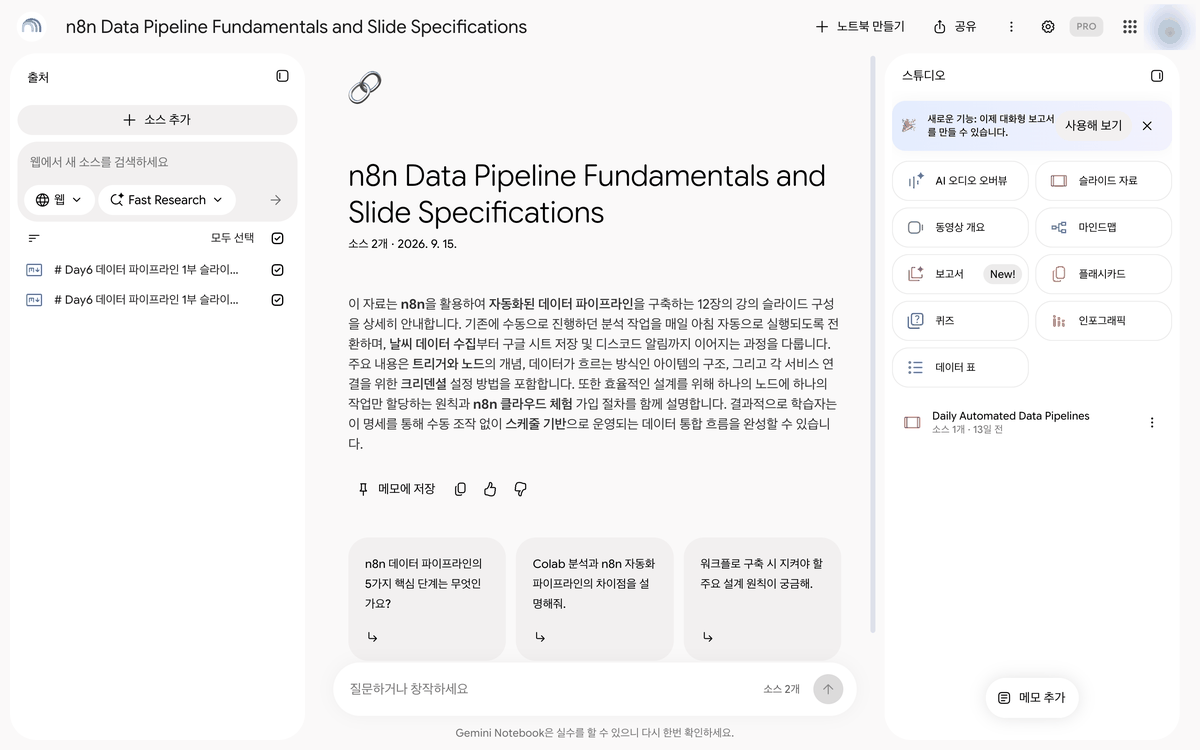Screen dimensions: 1200x750
Task: Click the PRO badge
Action: [1086, 27]
